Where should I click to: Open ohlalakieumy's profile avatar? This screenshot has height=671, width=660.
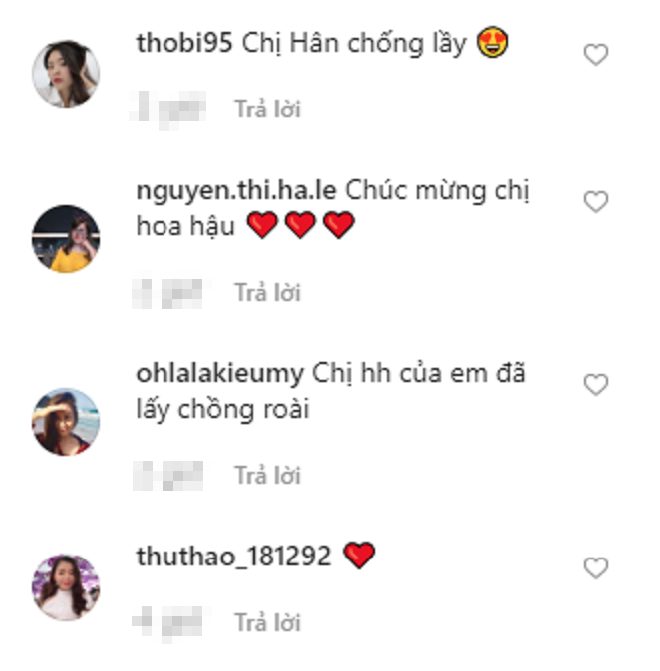66,422
